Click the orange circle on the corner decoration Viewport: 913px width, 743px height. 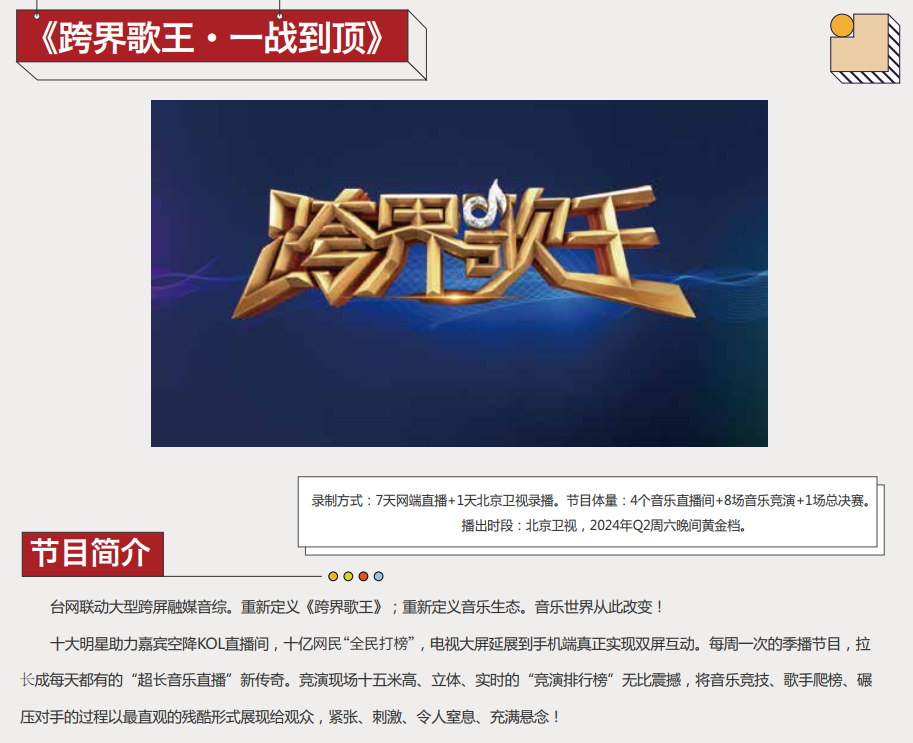[841, 26]
